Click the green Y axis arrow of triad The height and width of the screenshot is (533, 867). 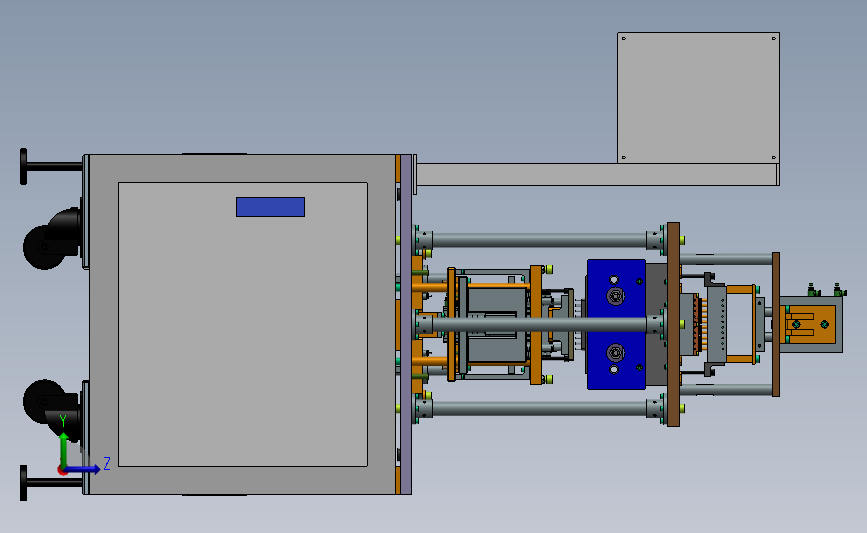(64, 450)
